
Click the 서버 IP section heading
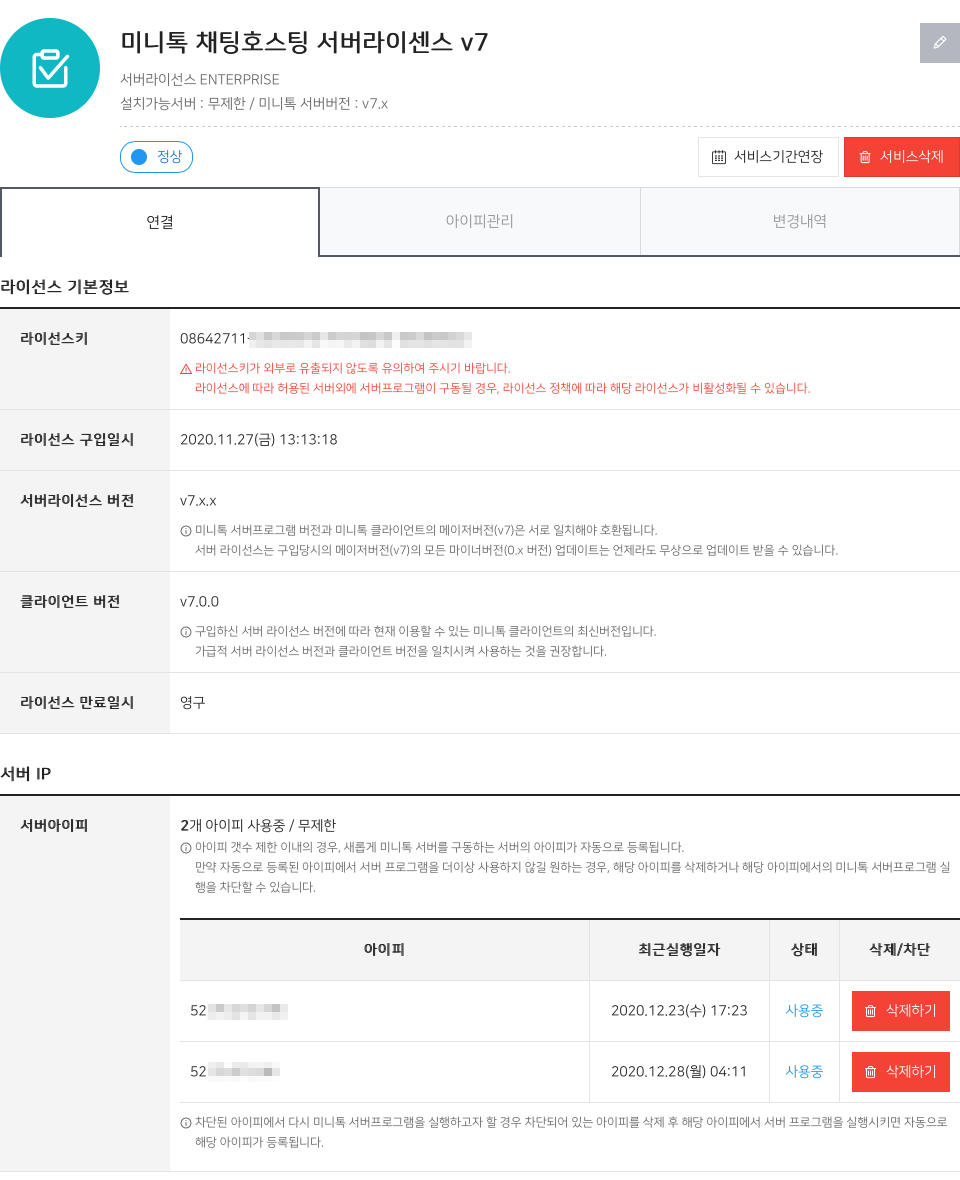coord(26,774)
